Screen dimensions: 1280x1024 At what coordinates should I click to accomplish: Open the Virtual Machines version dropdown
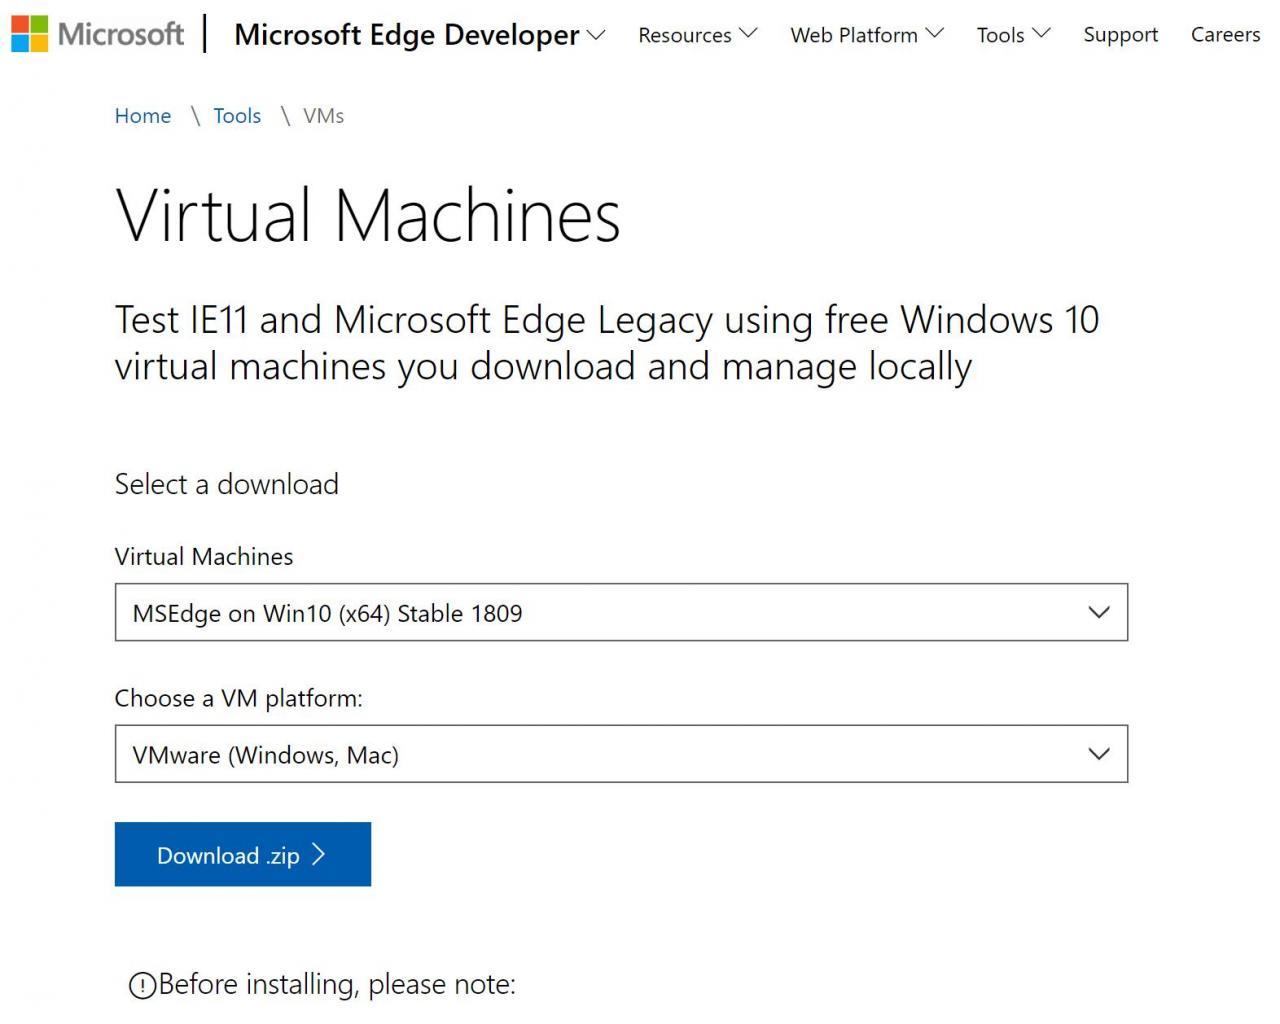pos(621,612)
